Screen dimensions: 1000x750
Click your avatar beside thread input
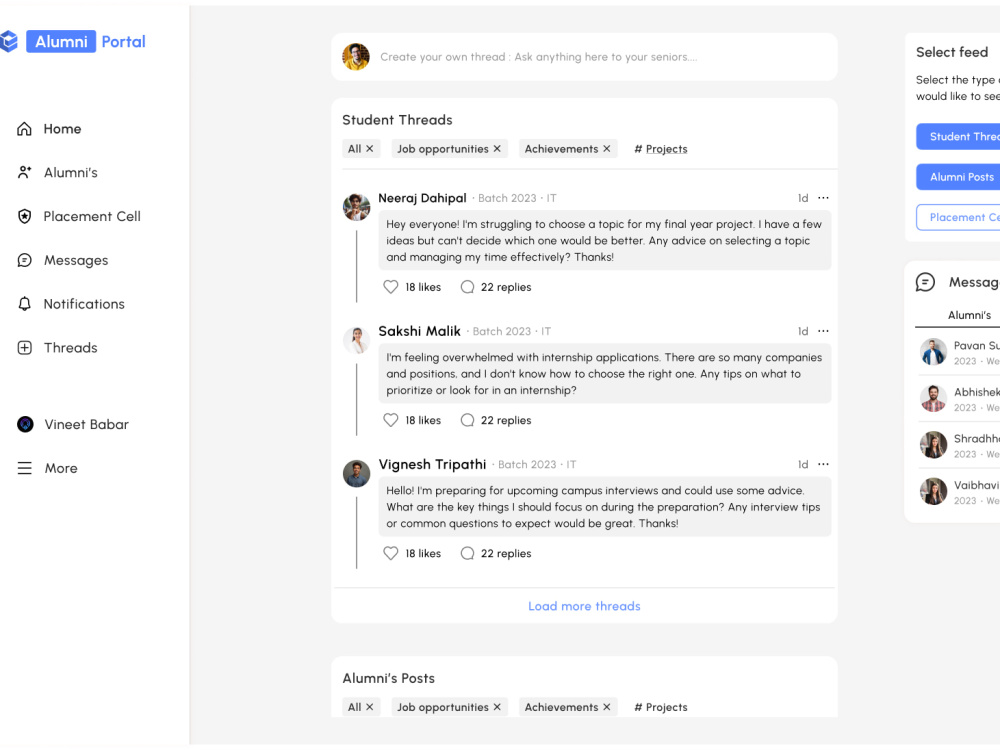click(x=356, y=57)
